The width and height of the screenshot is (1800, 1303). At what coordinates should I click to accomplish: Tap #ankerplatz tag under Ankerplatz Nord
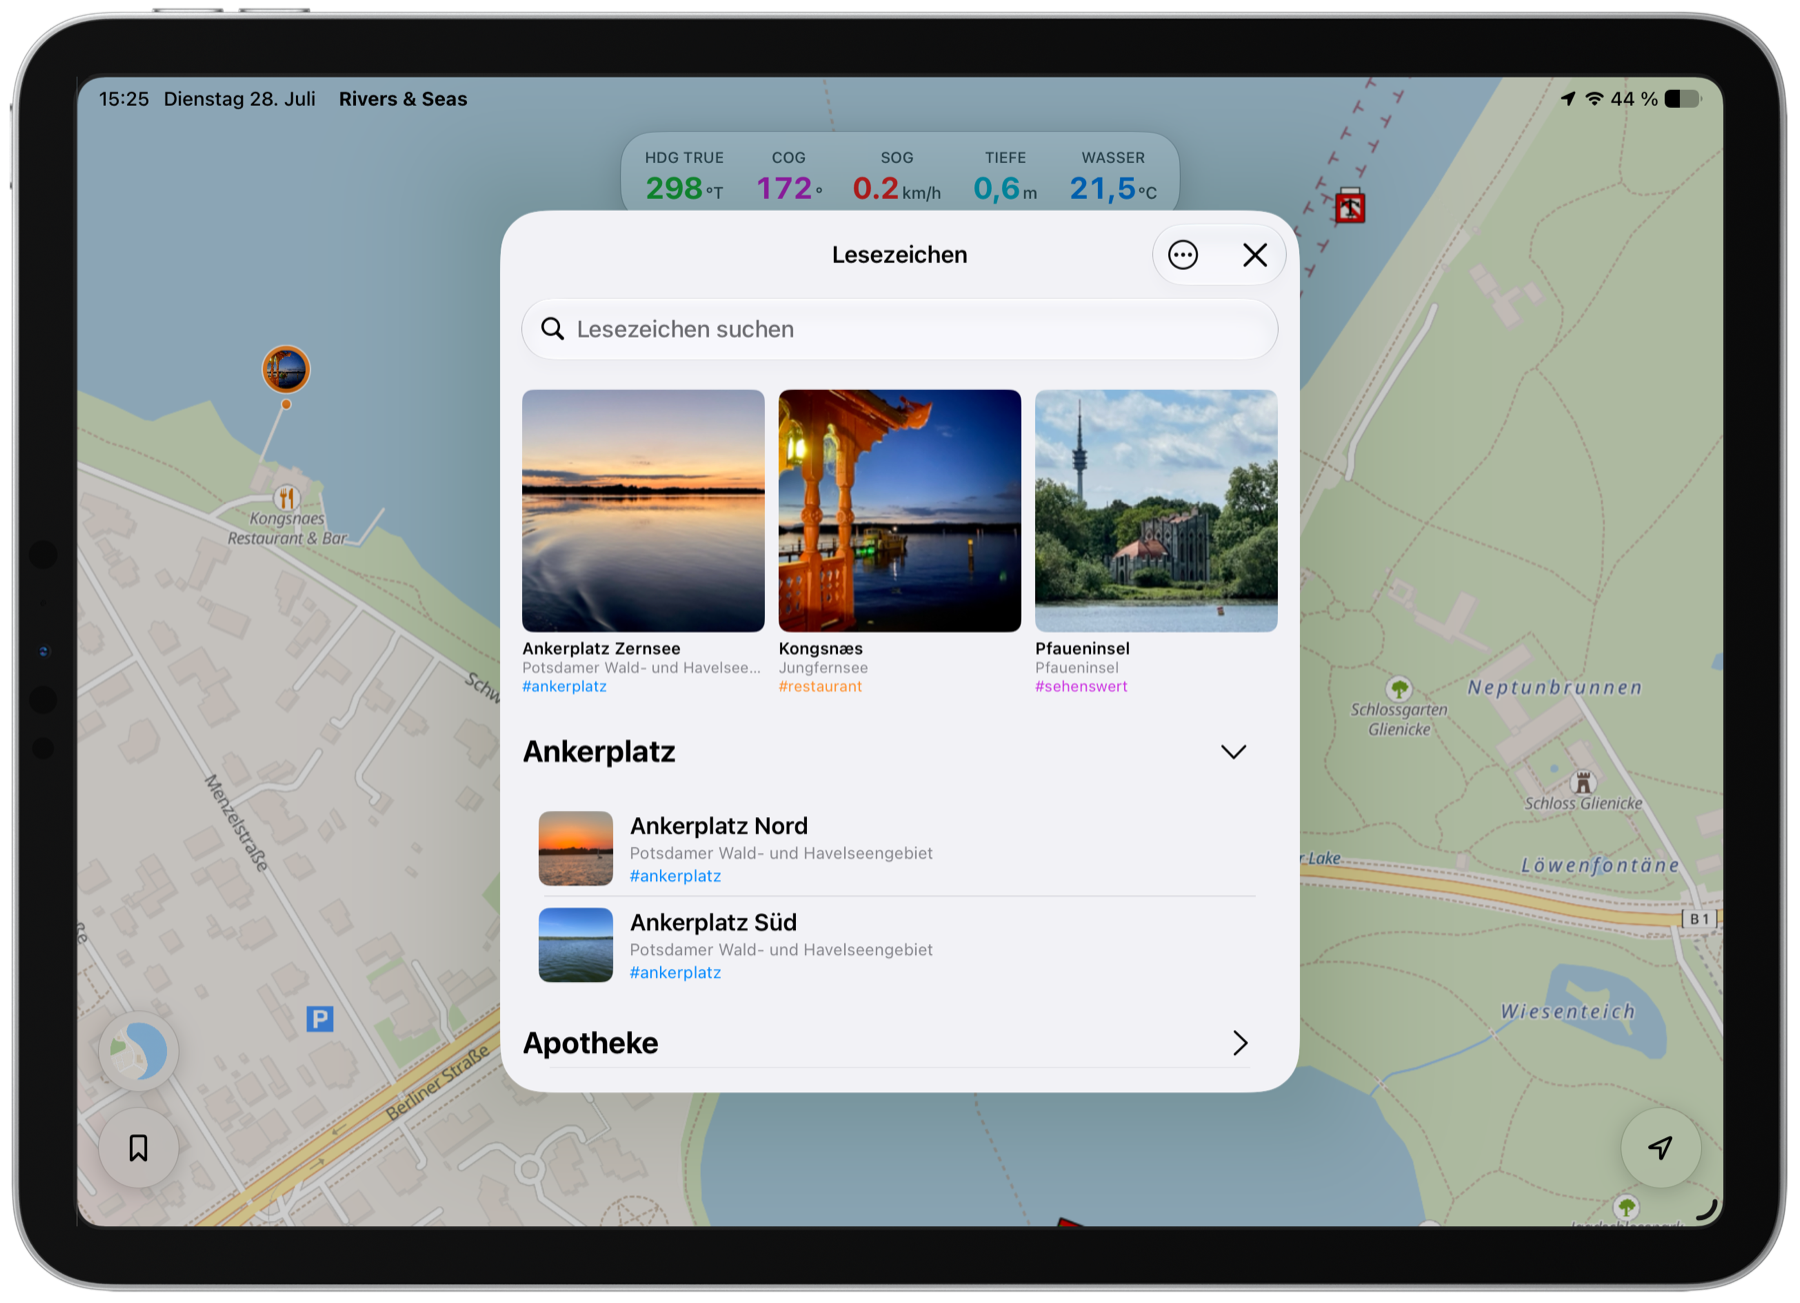[675, 876]
